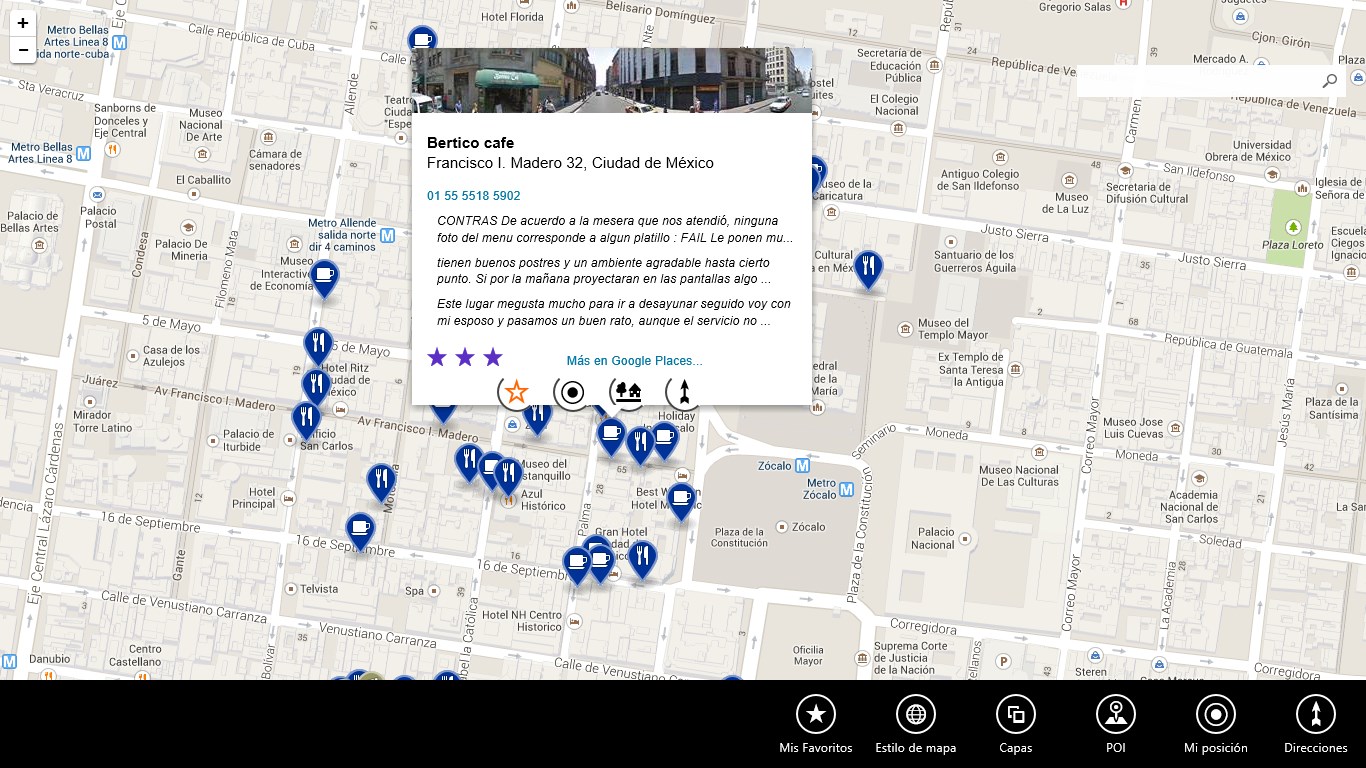
Task: Click the Metro Allende station icon
Action: pos(386,235)
